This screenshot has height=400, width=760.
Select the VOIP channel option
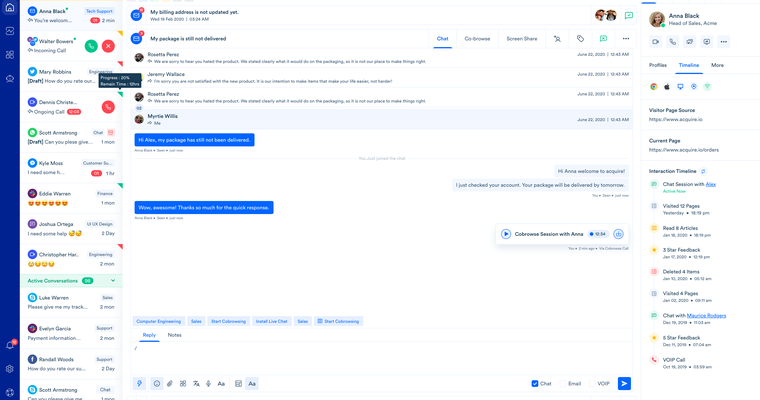point(603,384)
